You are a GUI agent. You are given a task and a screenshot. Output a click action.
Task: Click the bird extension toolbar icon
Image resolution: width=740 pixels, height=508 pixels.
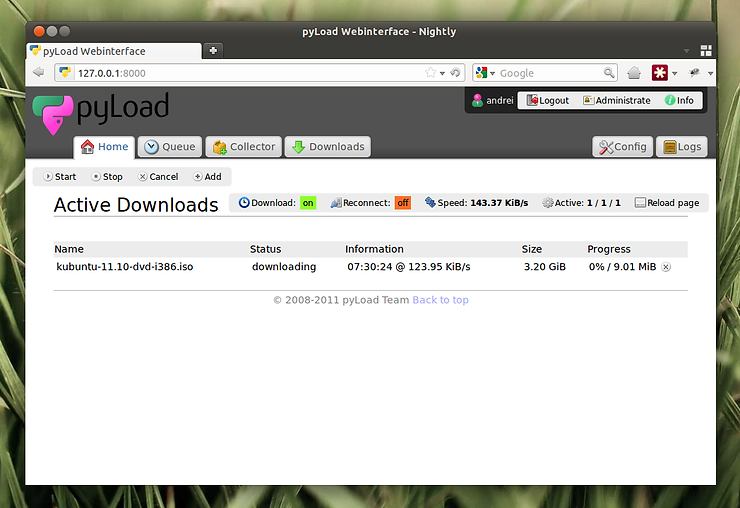(694, 72)
